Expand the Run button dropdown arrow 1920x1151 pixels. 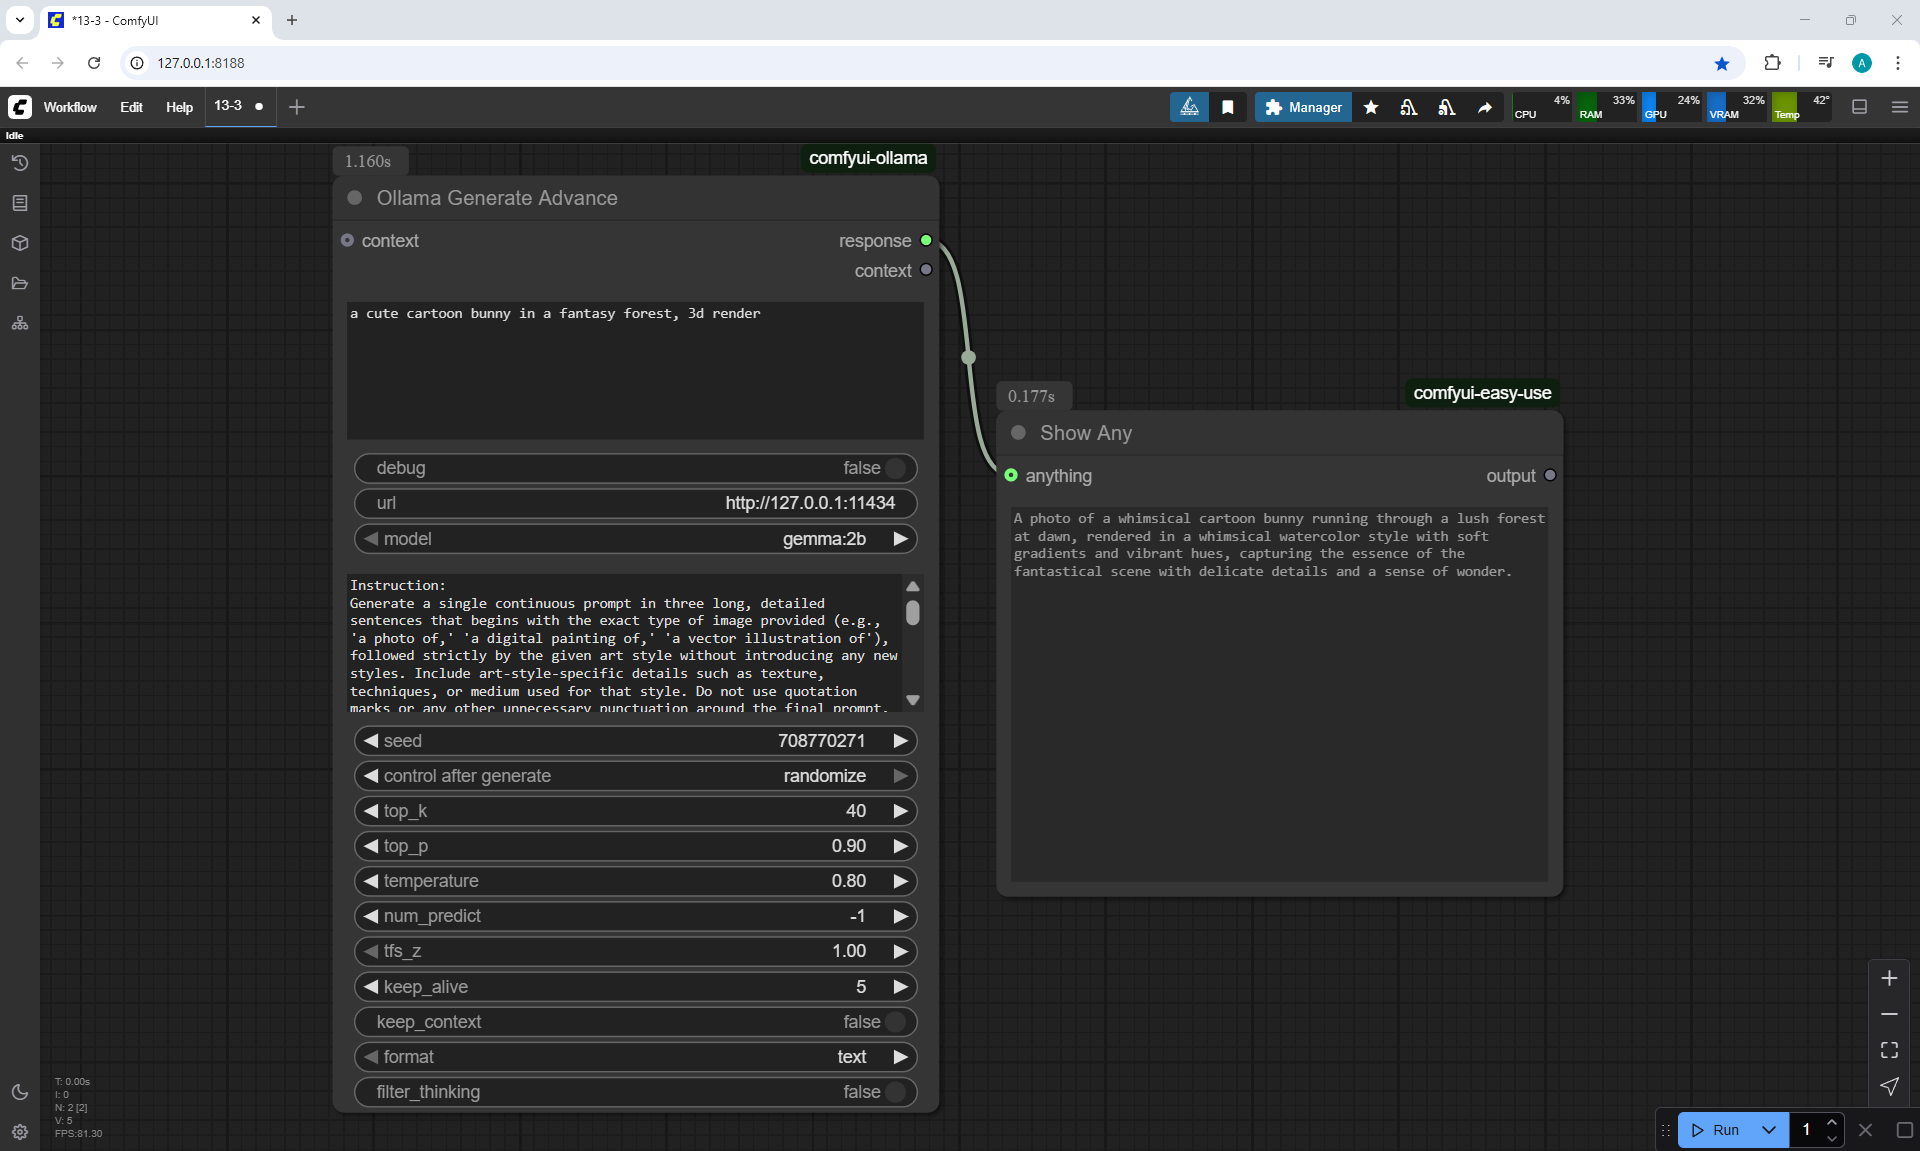click(x=1768, y=1130)
